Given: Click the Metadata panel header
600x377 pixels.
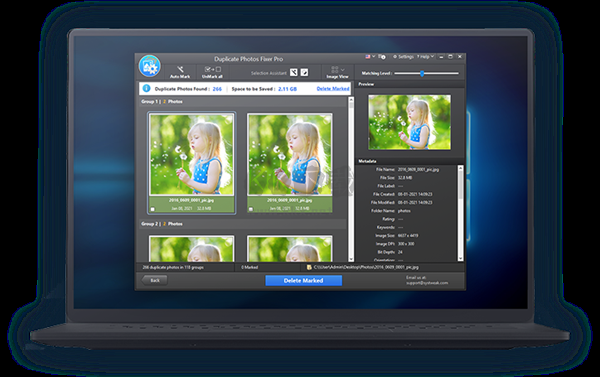Looking at the screenshot, I should [x=410, y=161].
